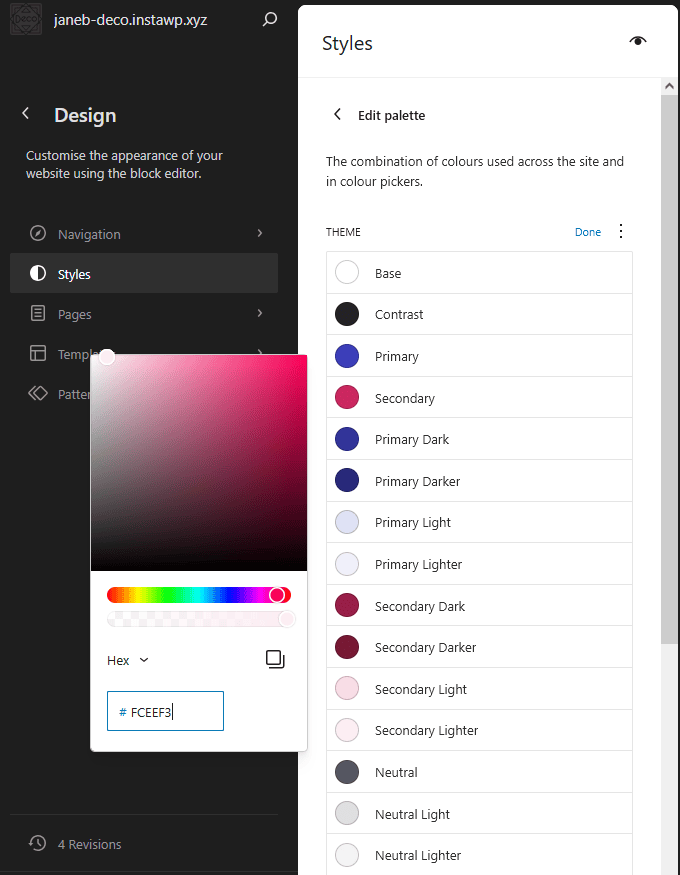Screen dimensions: 680x875
Task: Expand the Navigation menu chevron
Action: [260, 233]
